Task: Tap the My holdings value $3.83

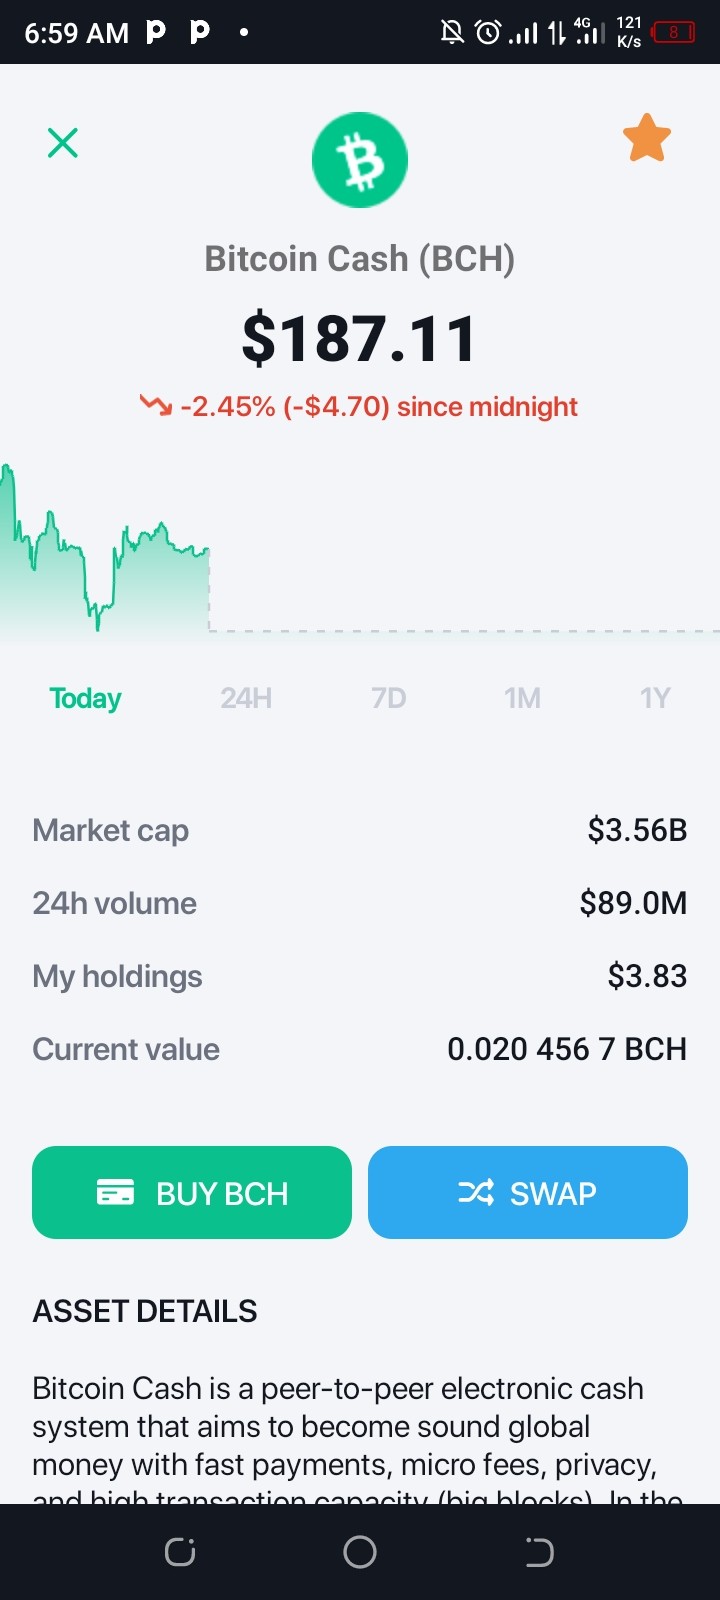Action: tap(648, 976)
